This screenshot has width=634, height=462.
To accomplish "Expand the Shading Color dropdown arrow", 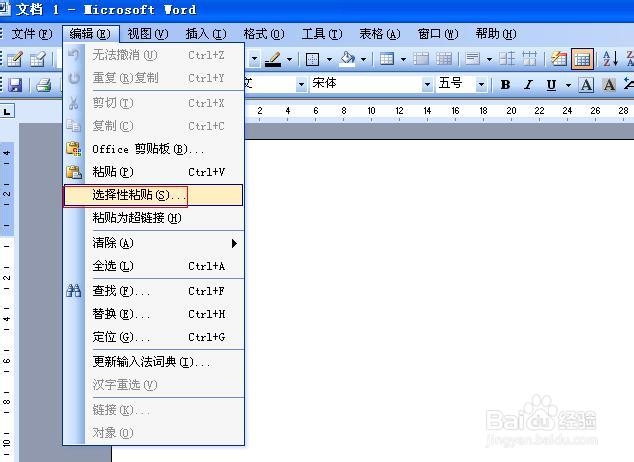I will (363, 59).
